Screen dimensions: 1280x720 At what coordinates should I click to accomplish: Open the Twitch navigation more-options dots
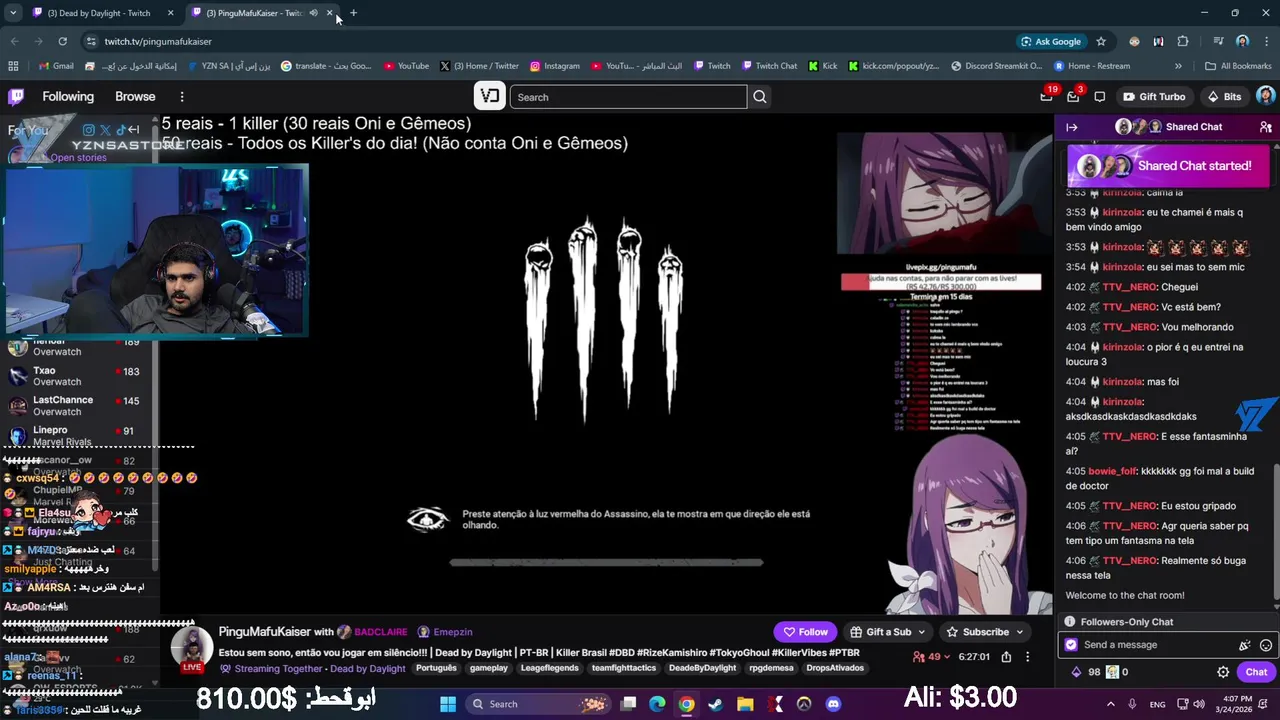coord(182,97)
